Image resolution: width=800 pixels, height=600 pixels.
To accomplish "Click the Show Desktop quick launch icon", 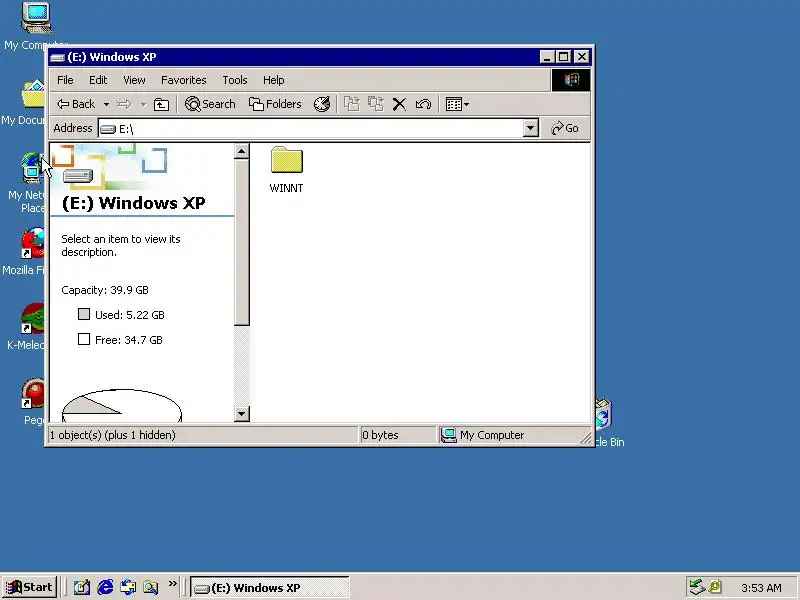I will (82, 588).
